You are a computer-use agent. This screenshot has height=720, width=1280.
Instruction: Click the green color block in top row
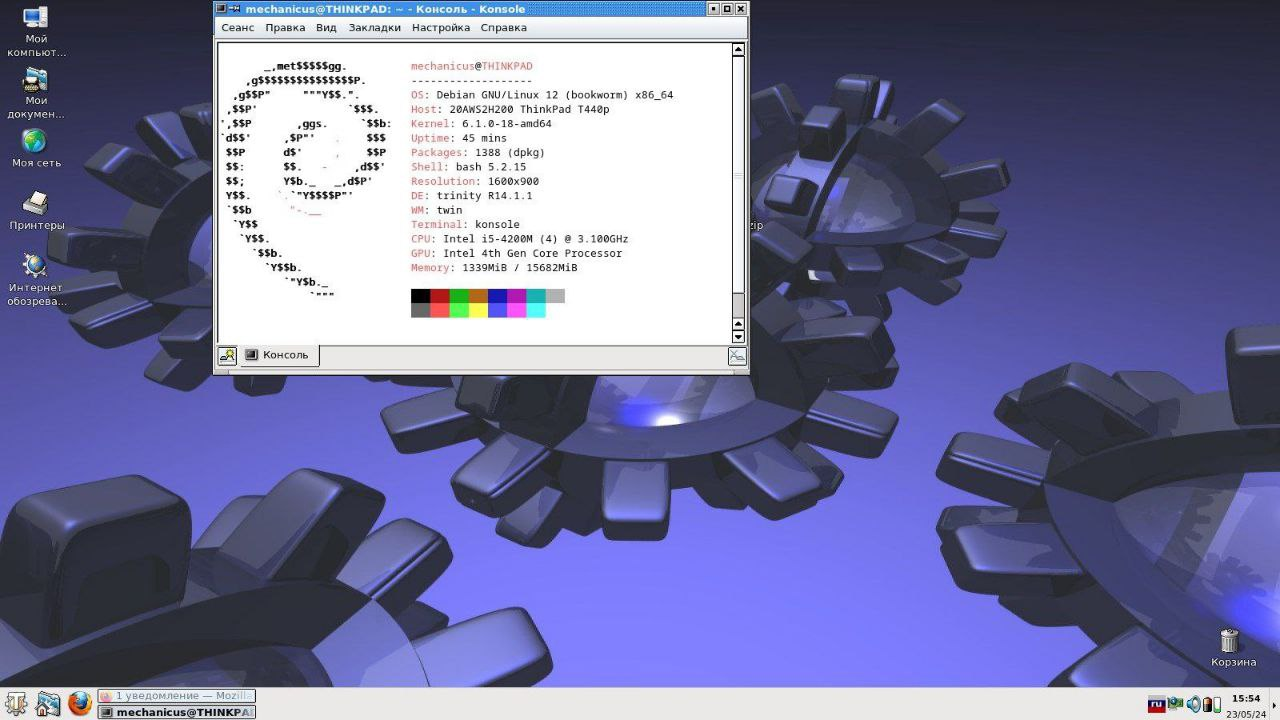click(x=459, y=296)
